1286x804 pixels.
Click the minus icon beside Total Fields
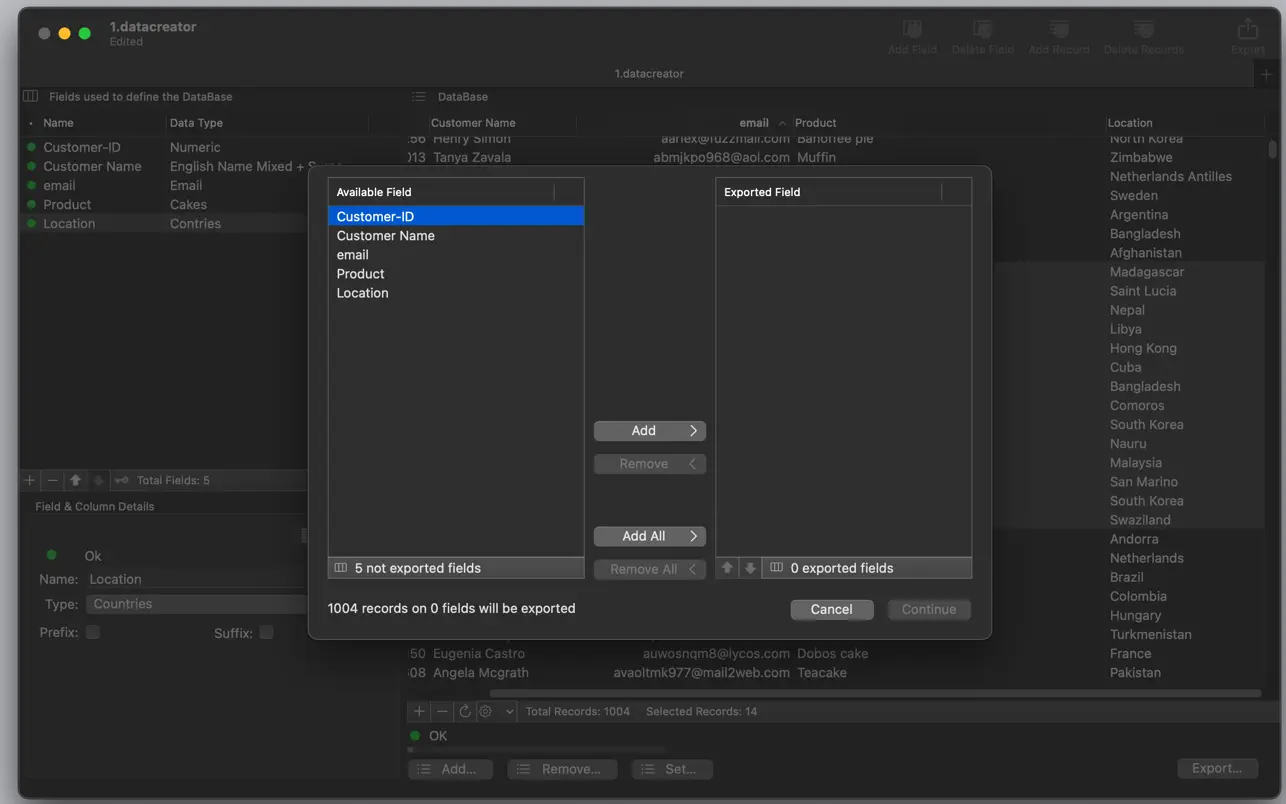coord(53,481)
